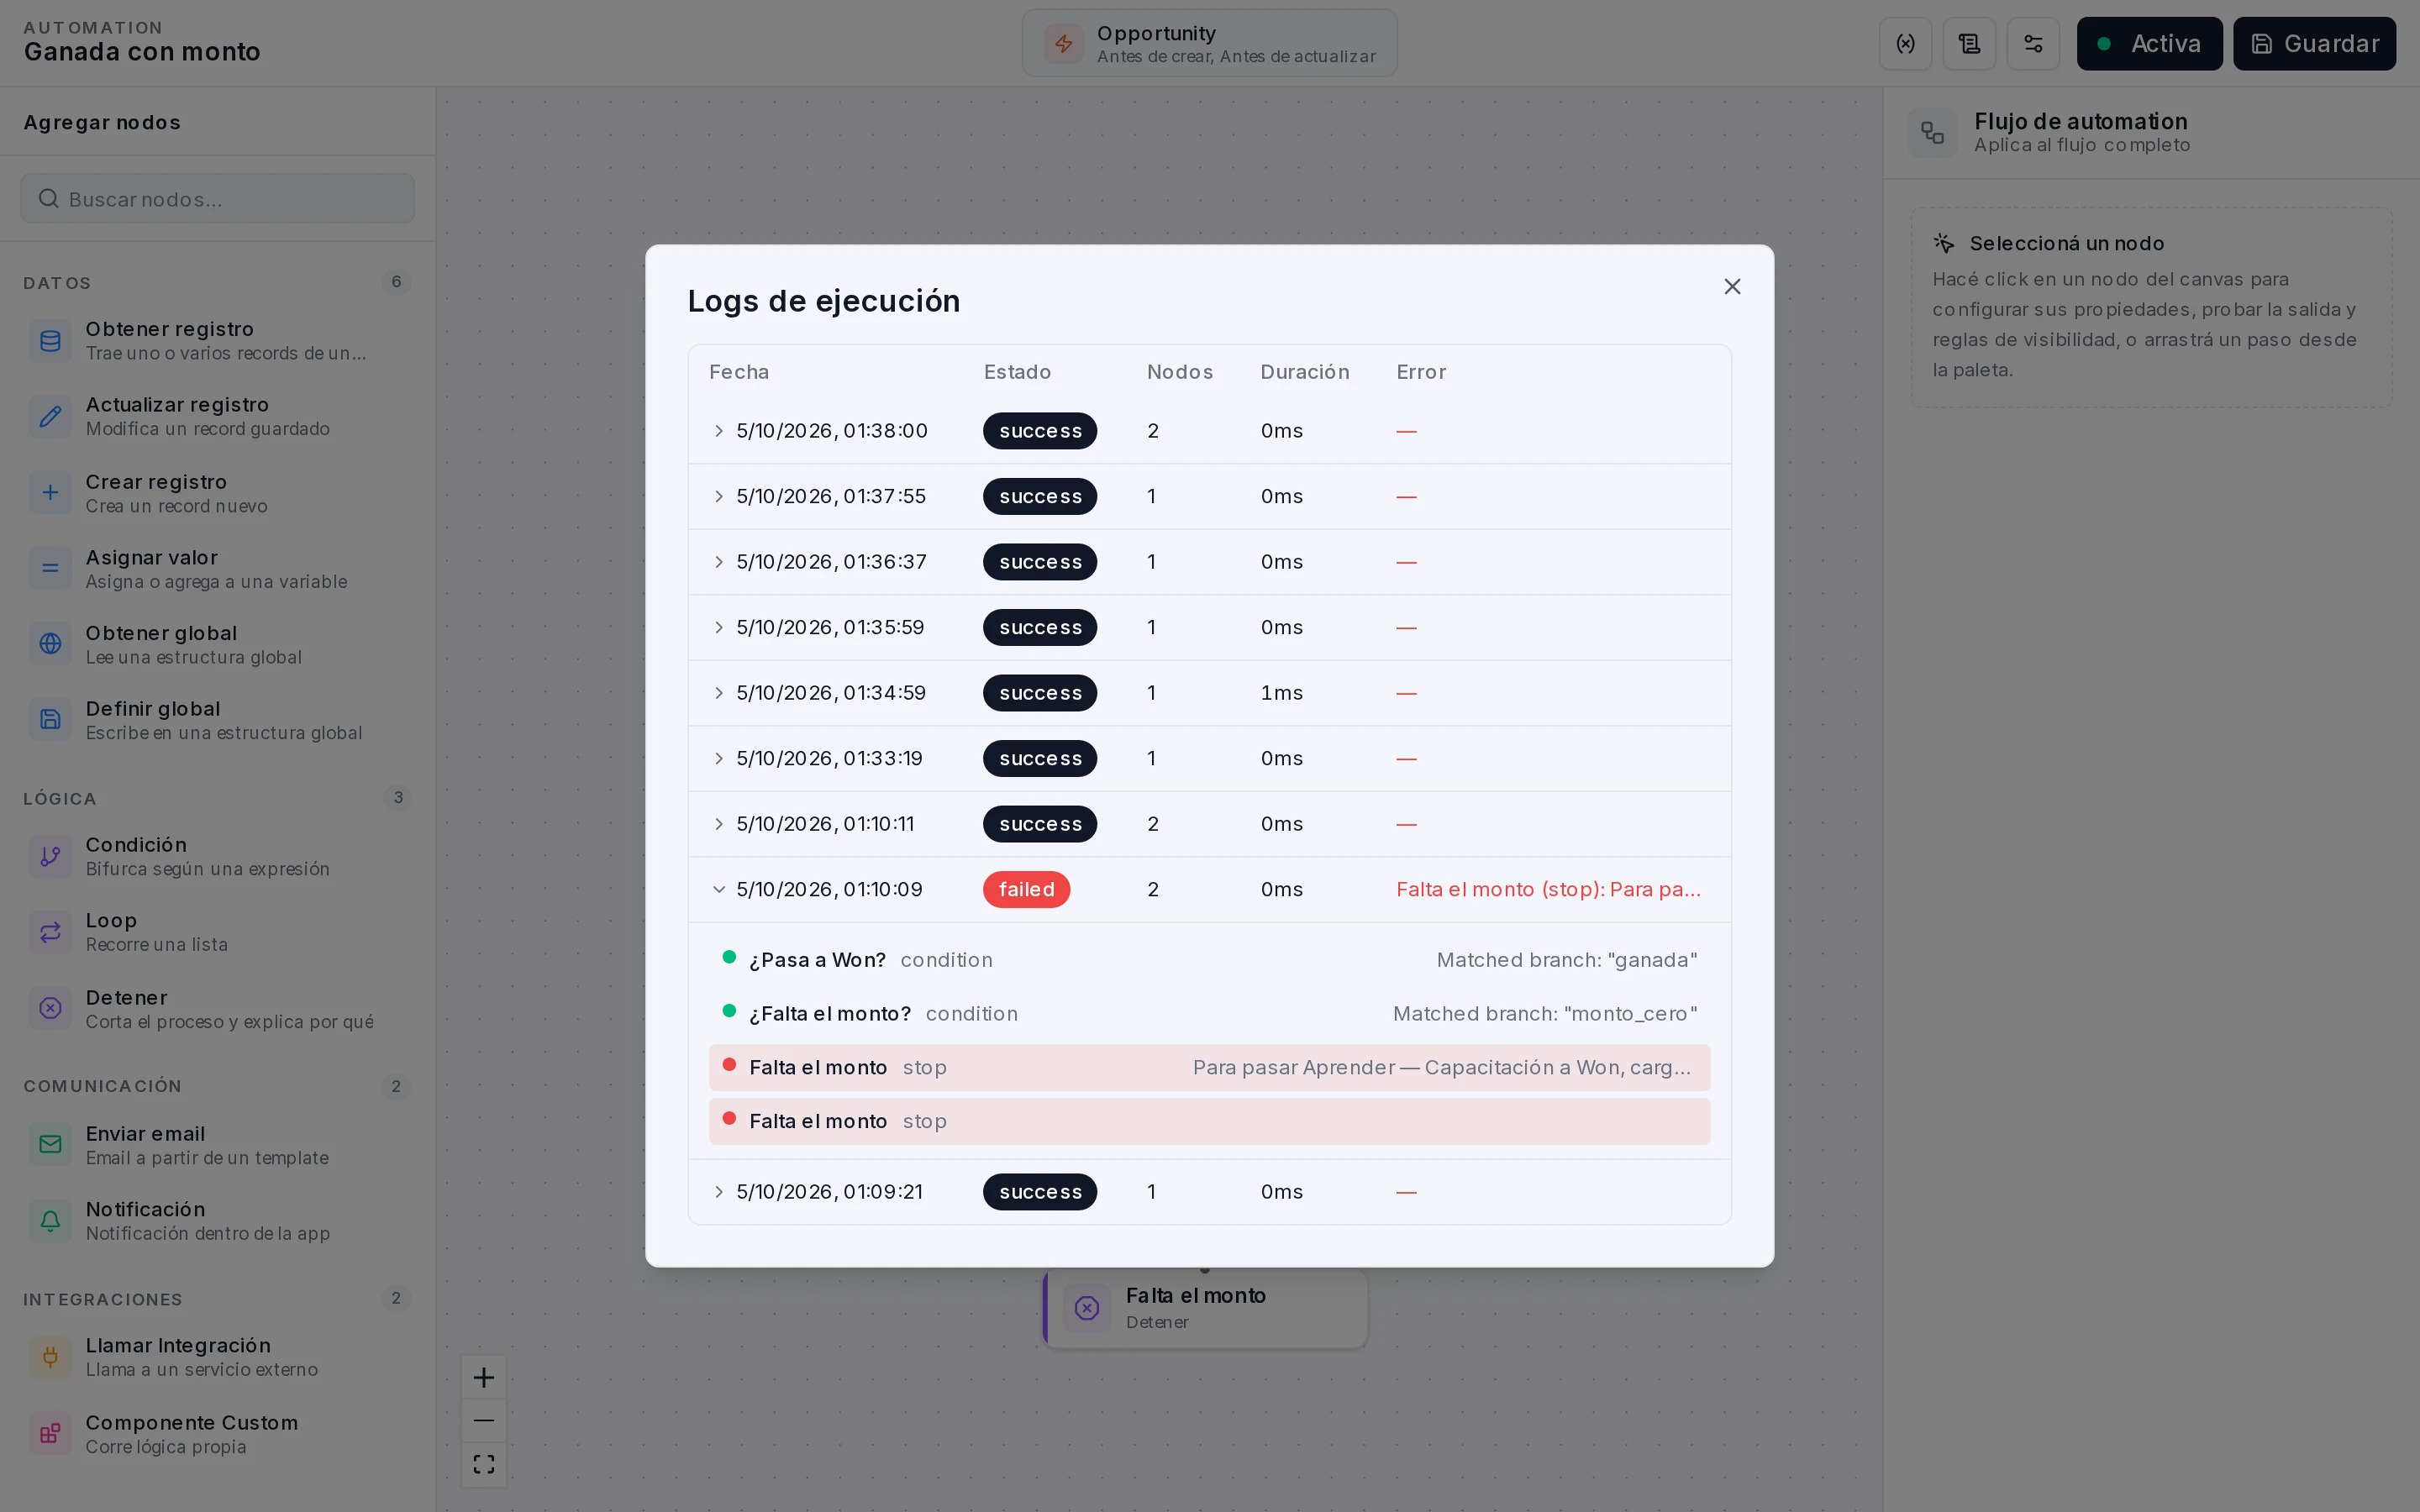
Task: Select the Falta el monto canvas node
Action: (1205, 1307)
